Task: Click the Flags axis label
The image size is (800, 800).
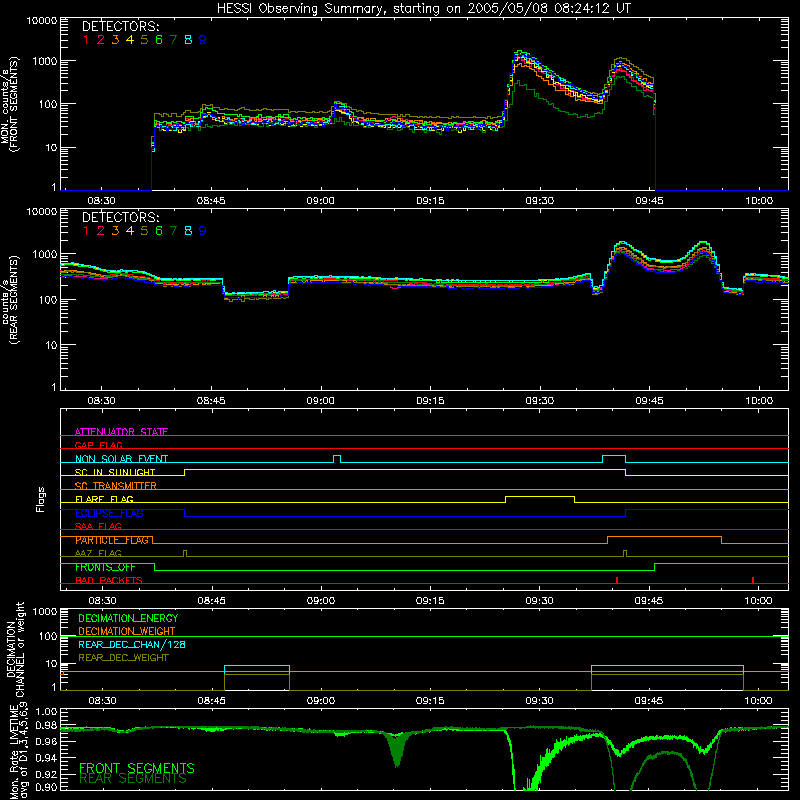Action: pyautogui.click(x=40, y=499)
